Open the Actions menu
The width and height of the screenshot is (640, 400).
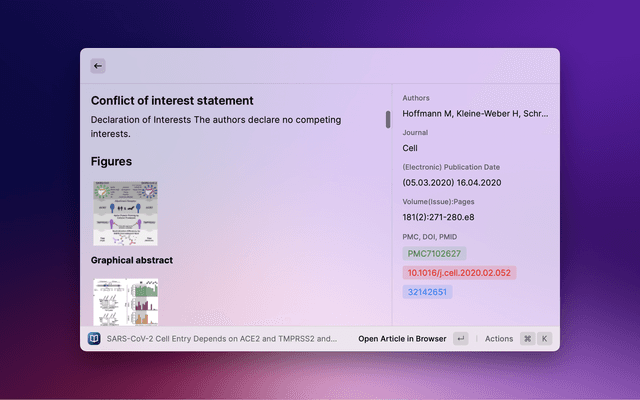498,339
